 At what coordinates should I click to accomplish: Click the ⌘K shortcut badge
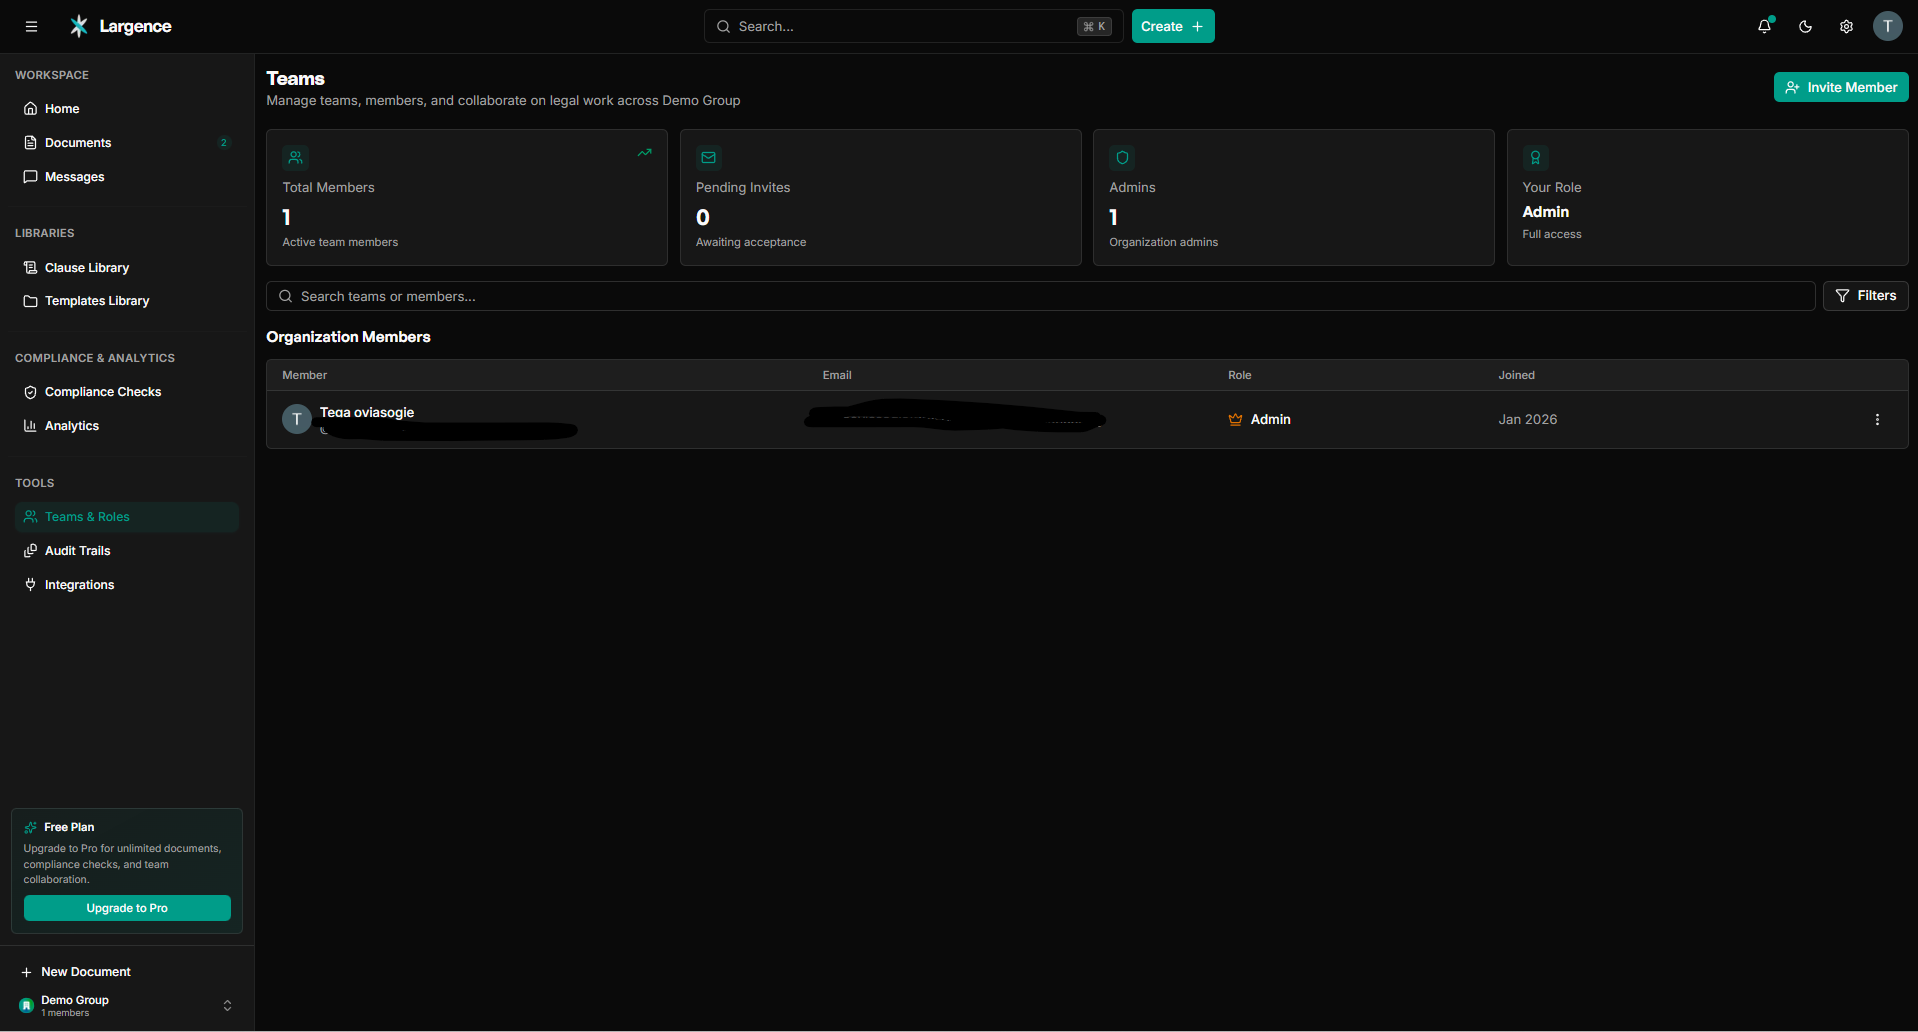pos(1094,27)
